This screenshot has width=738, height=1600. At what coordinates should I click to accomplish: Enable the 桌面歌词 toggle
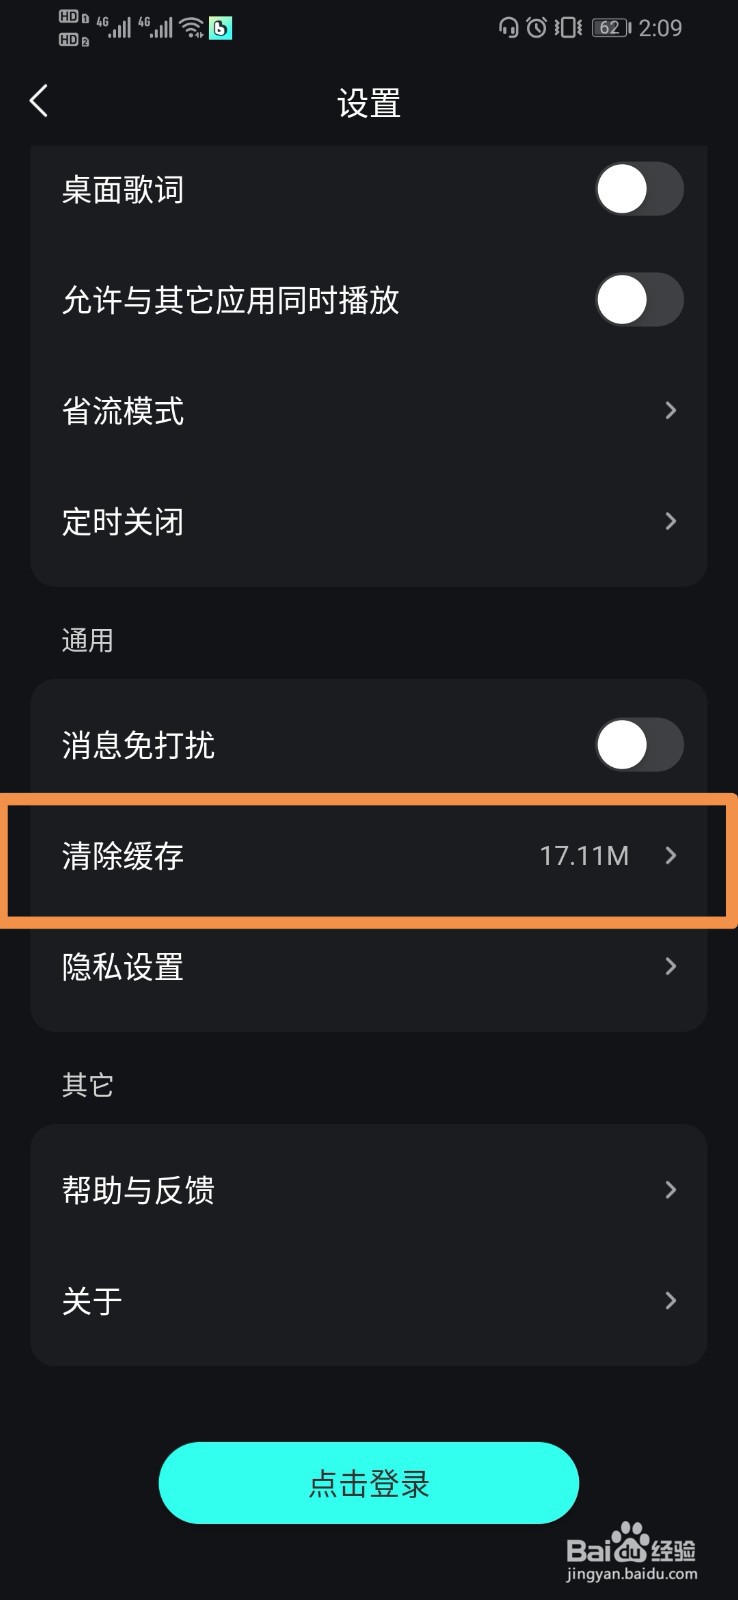(x=640, y=190)
